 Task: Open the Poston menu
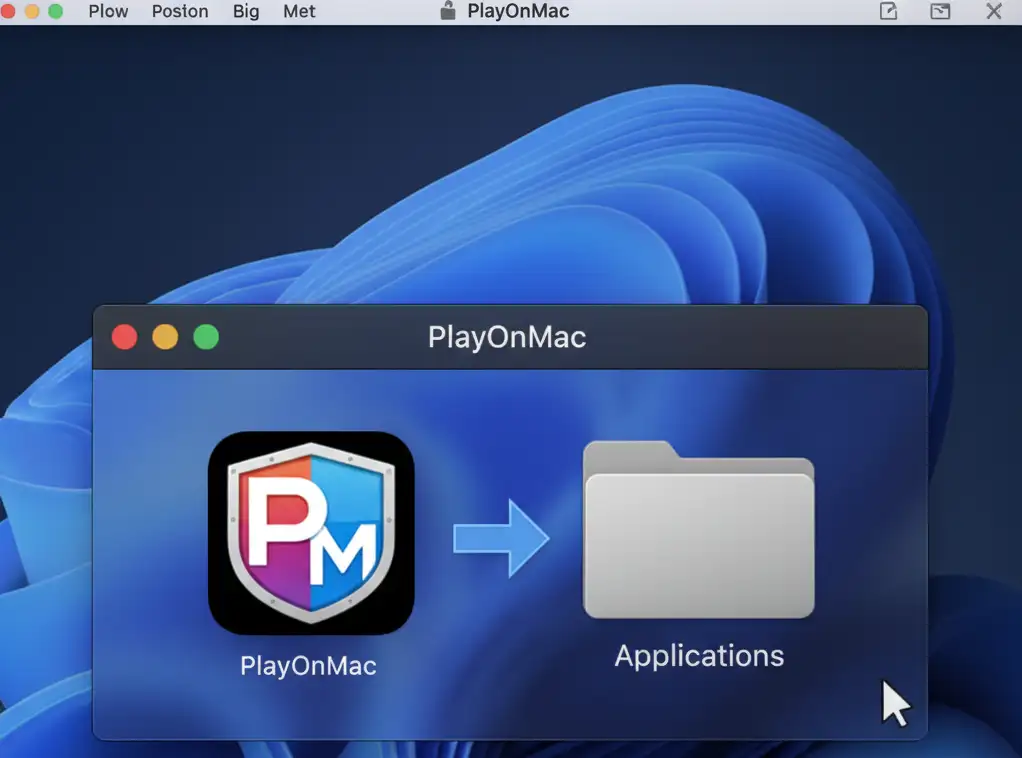180,11
